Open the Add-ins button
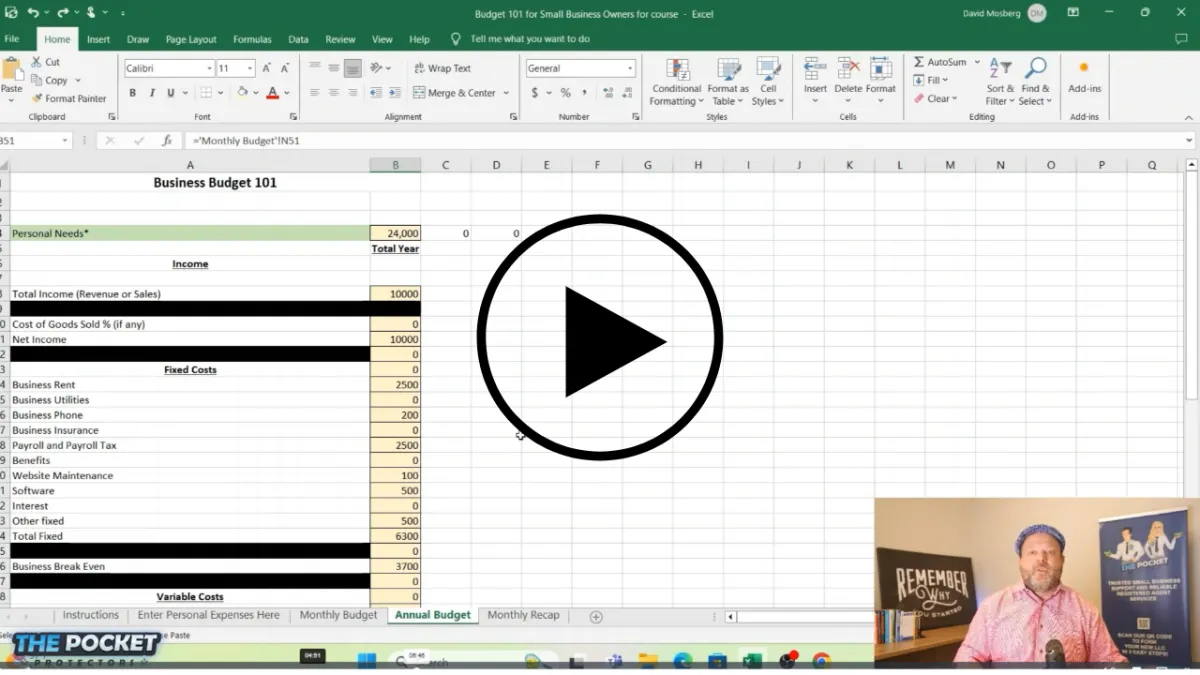The image size is (1200, 675). (1084, 77)
